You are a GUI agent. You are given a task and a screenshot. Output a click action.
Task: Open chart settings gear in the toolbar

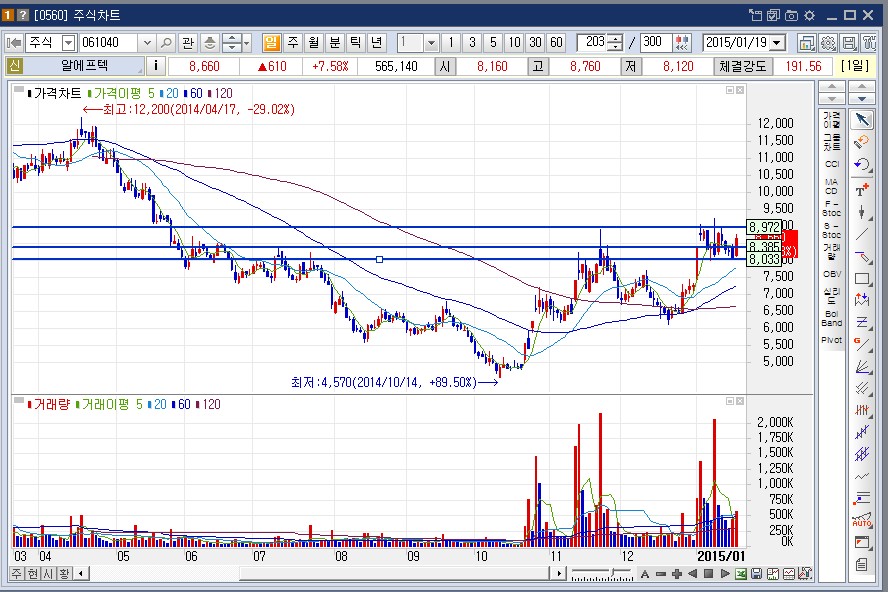pos(828,42)
